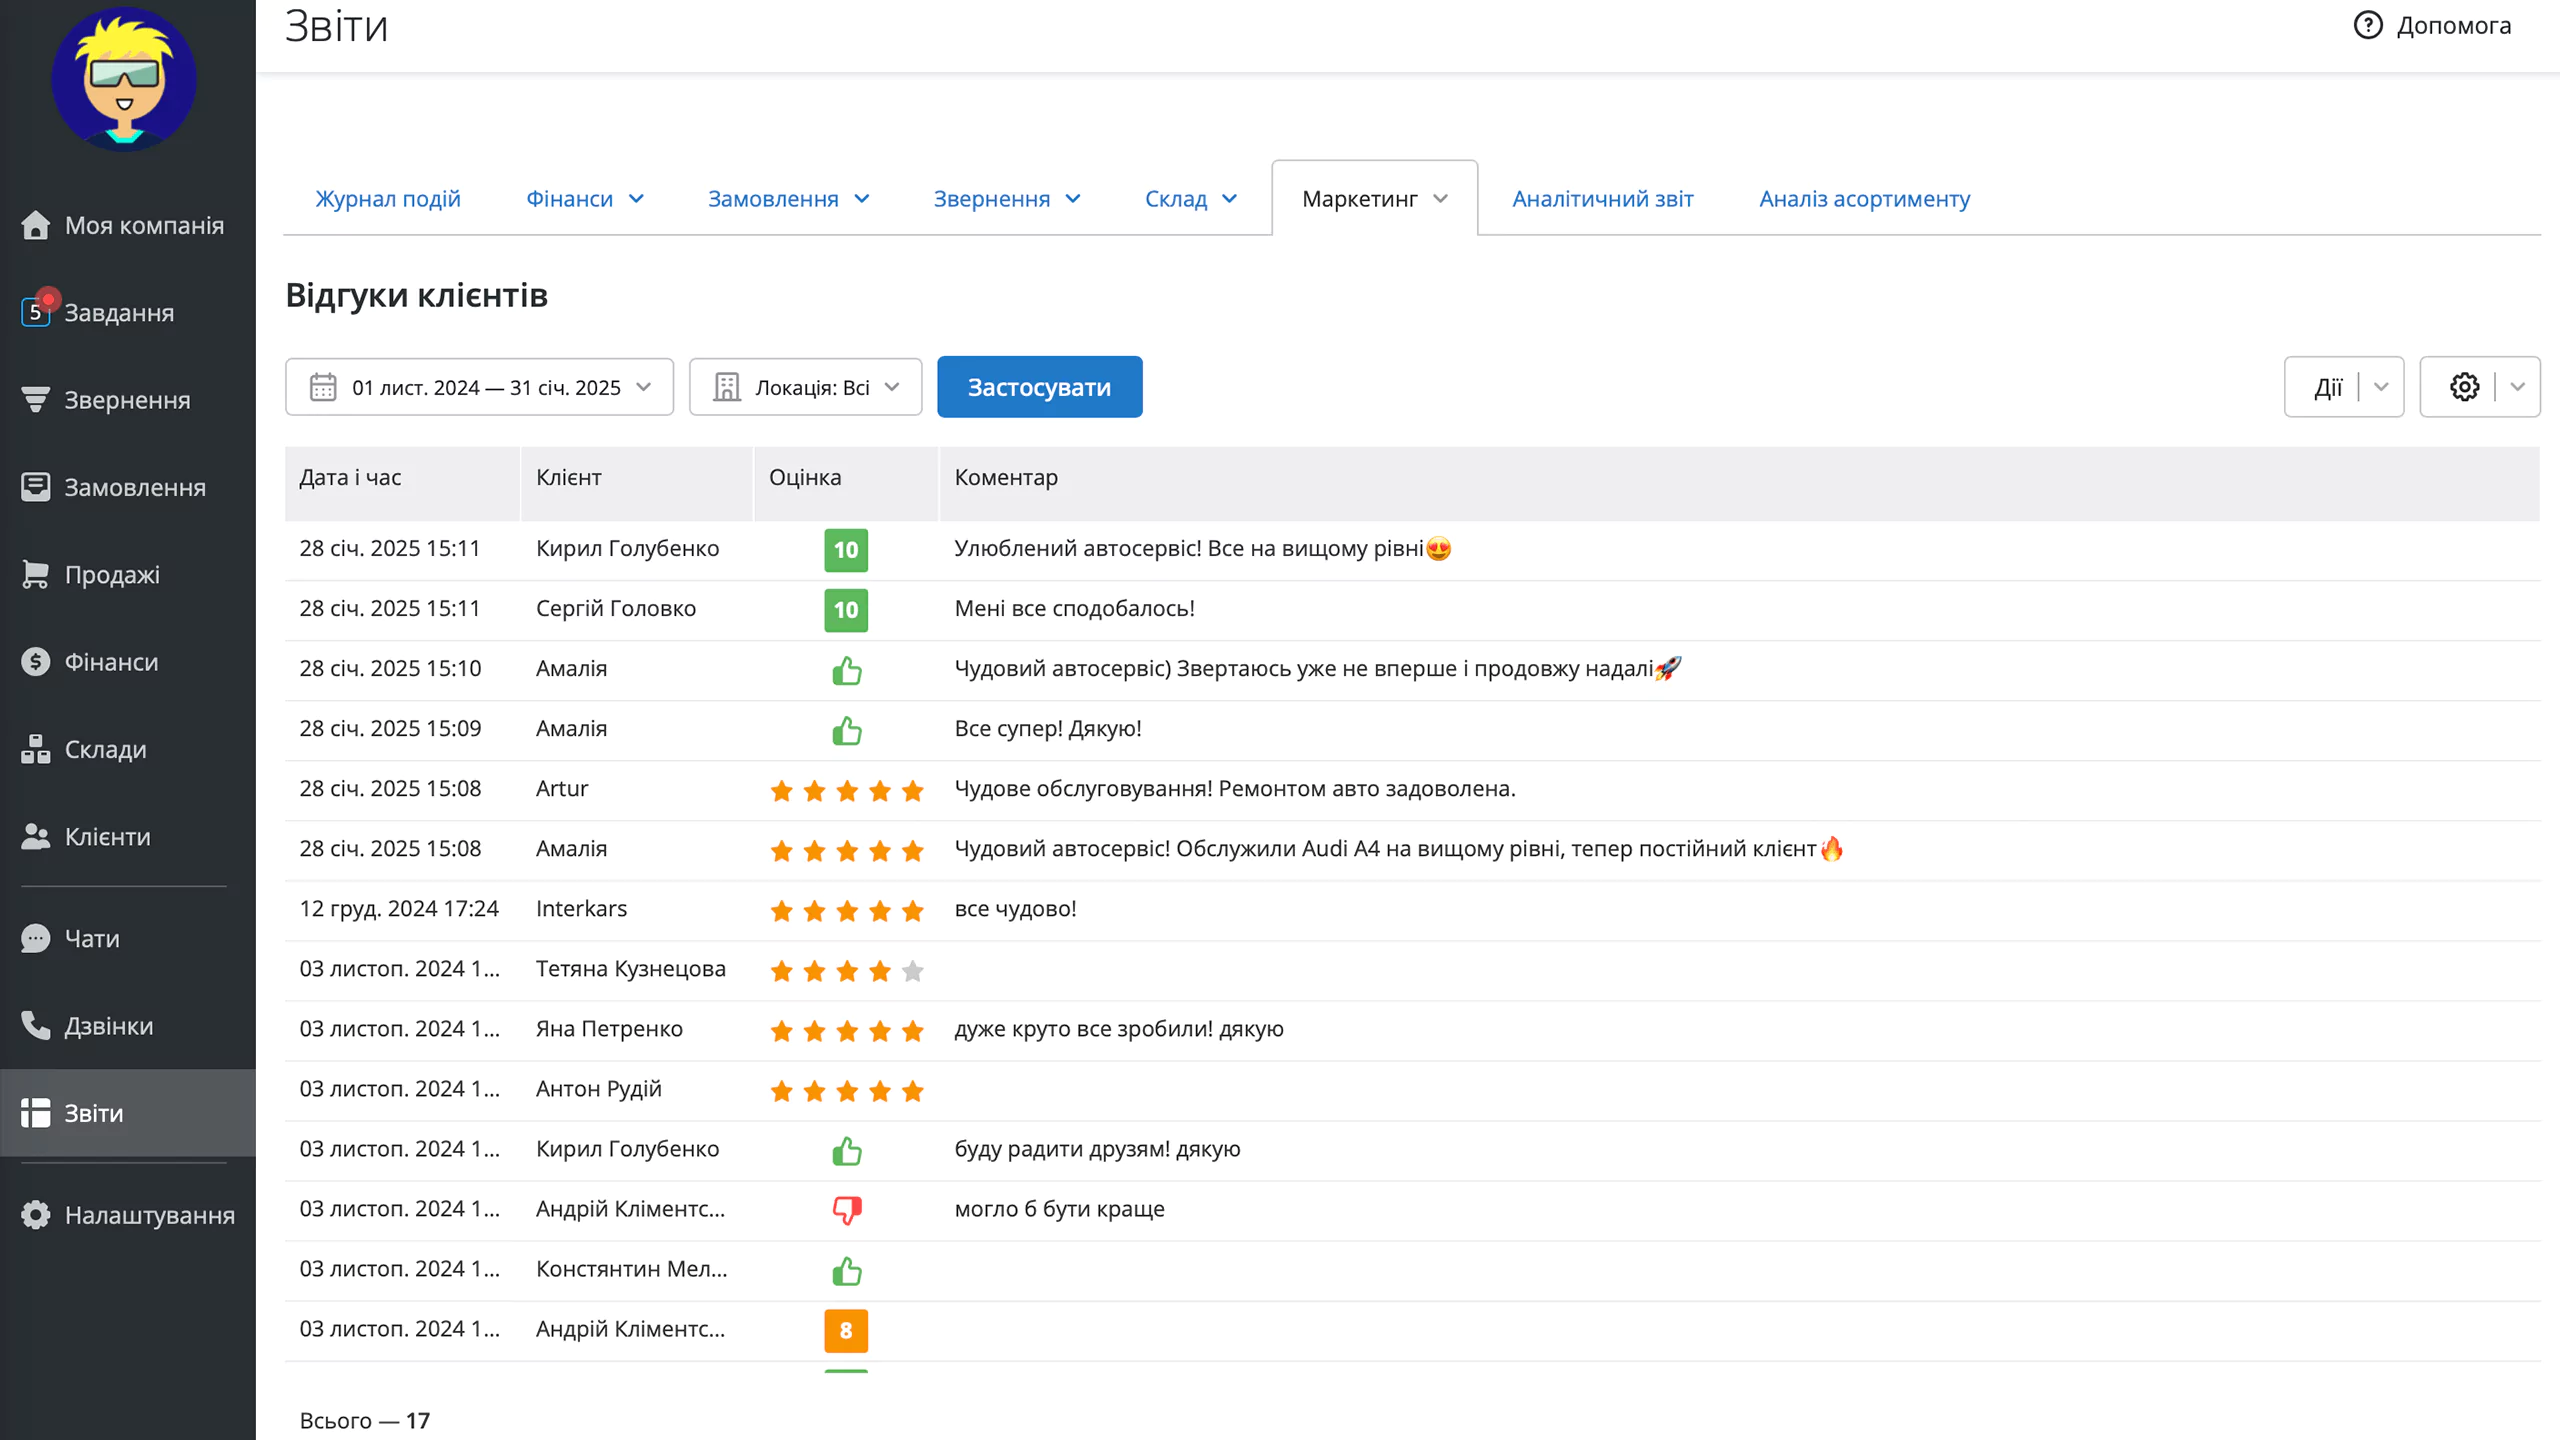2560x1440 pixels.
Task: Open the user avatar profile picture
Action: (124, 78)
